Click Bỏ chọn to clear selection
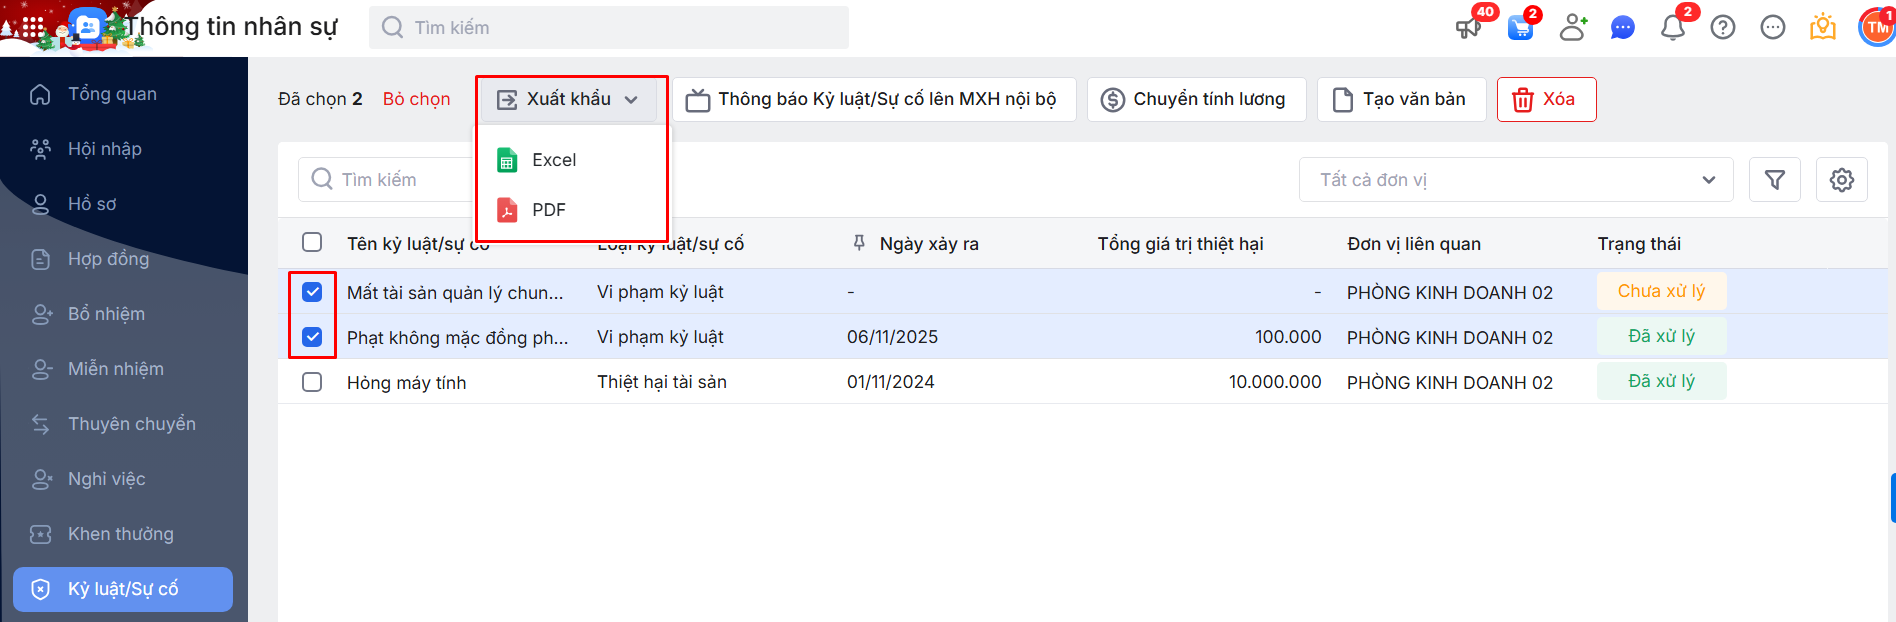Viewport: 1896px width, 622px height. tap(417, 99)
